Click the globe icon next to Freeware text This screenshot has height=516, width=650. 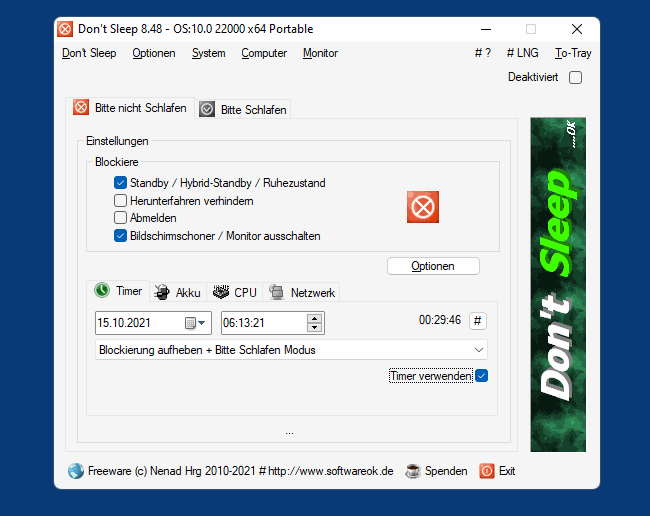(x=75, y=471)
